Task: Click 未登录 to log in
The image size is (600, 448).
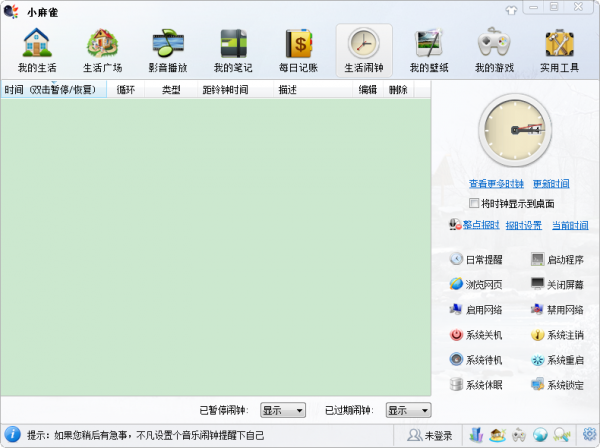Action: pyautogui.click(x=429, y=435)
